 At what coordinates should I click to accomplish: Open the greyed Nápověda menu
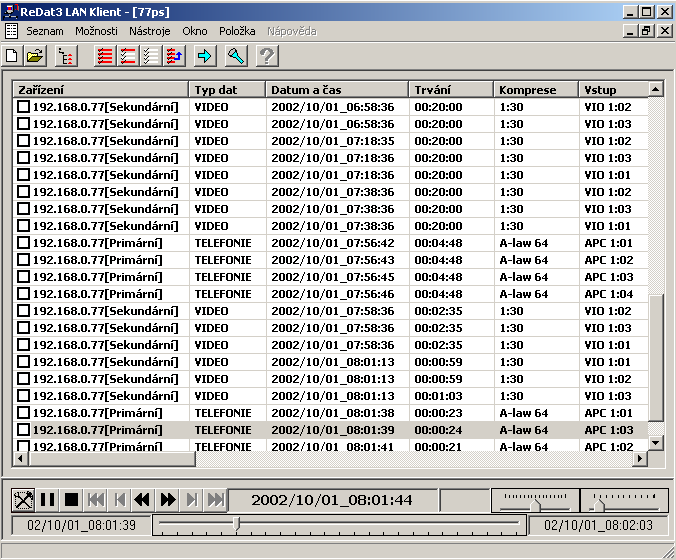292,31
